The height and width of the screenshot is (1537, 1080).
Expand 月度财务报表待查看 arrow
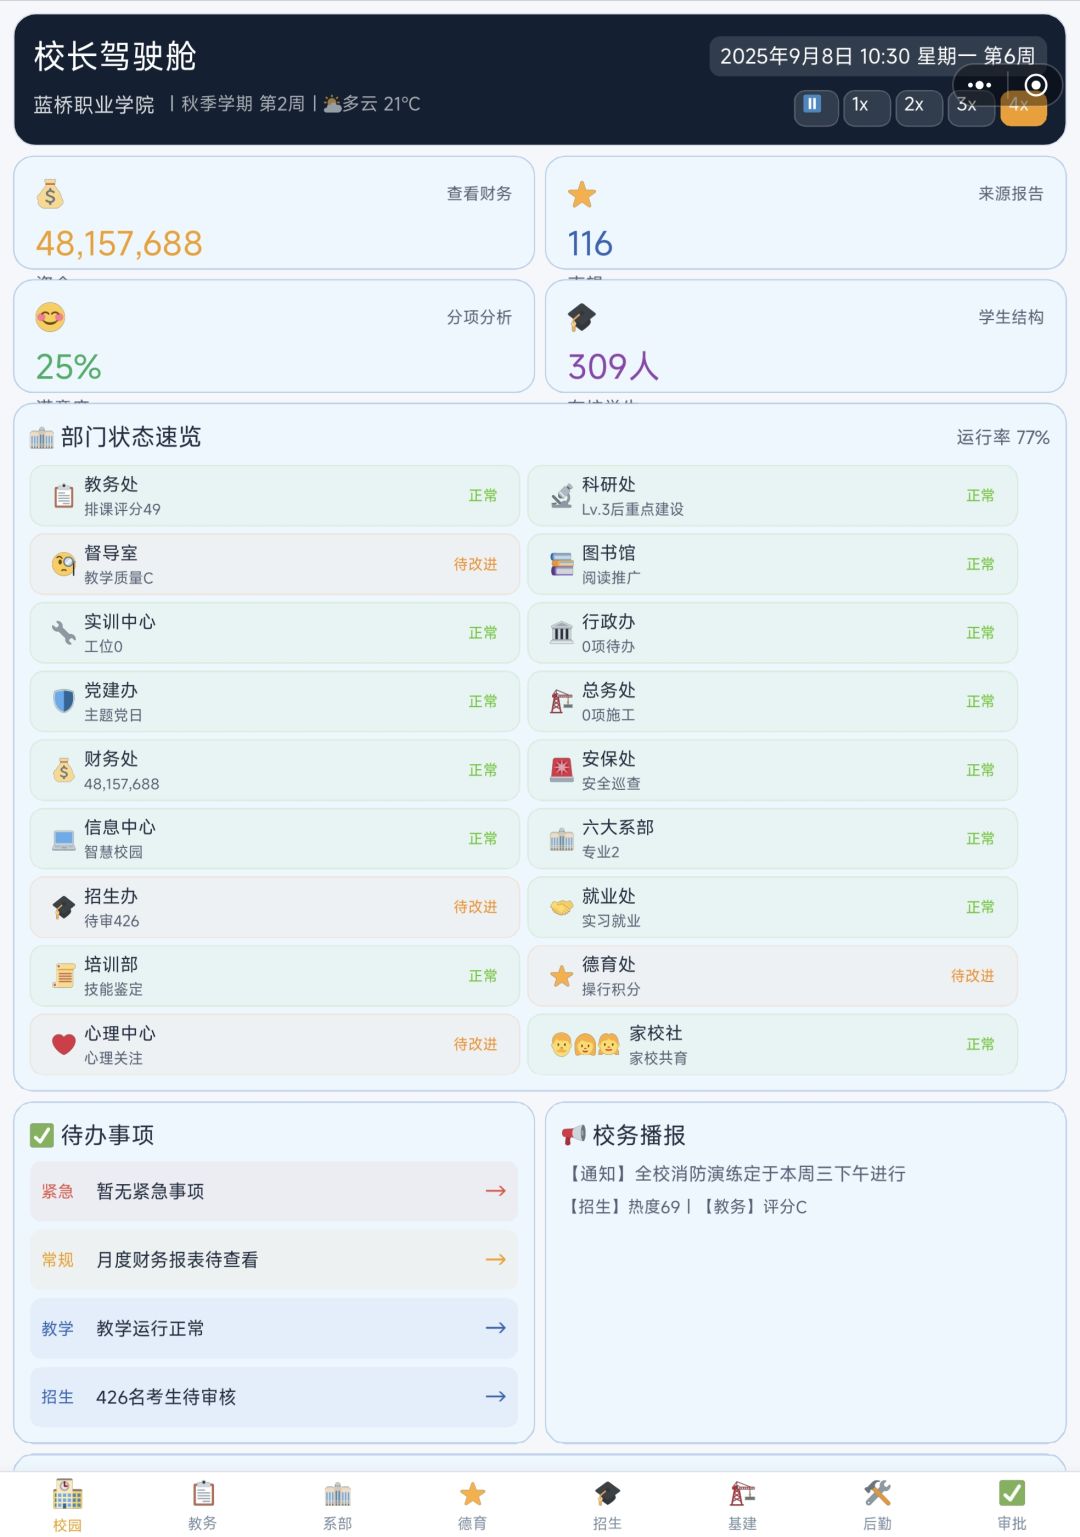pyautogui.click(x=495, y=1260)
